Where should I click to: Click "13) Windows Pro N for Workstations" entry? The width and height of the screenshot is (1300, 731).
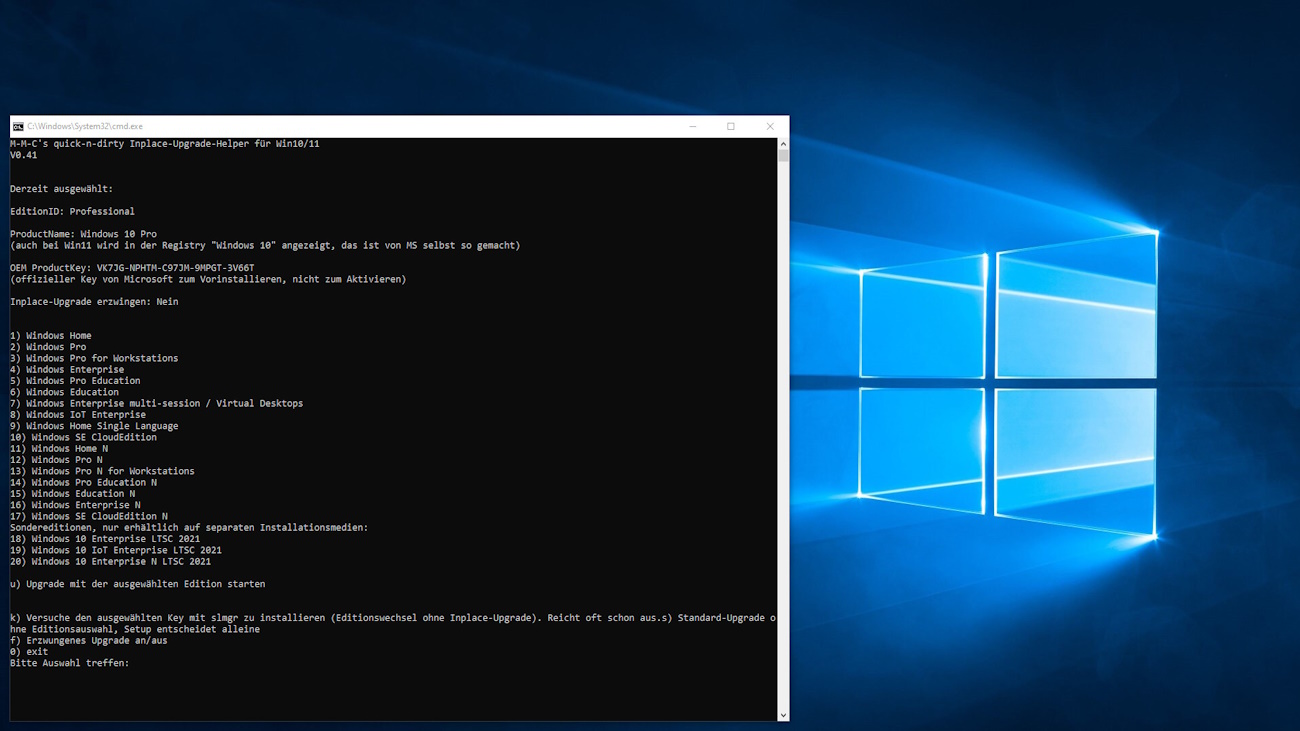[x=102, y=471]
